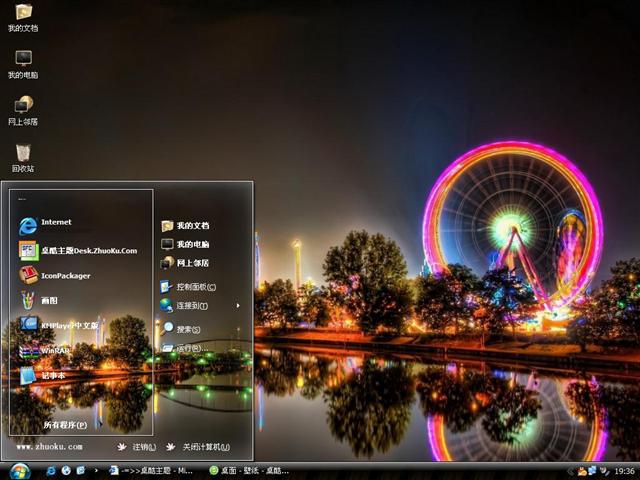
Task: Open Internet Explorer from the start menu
Action: tap(55, 222)
